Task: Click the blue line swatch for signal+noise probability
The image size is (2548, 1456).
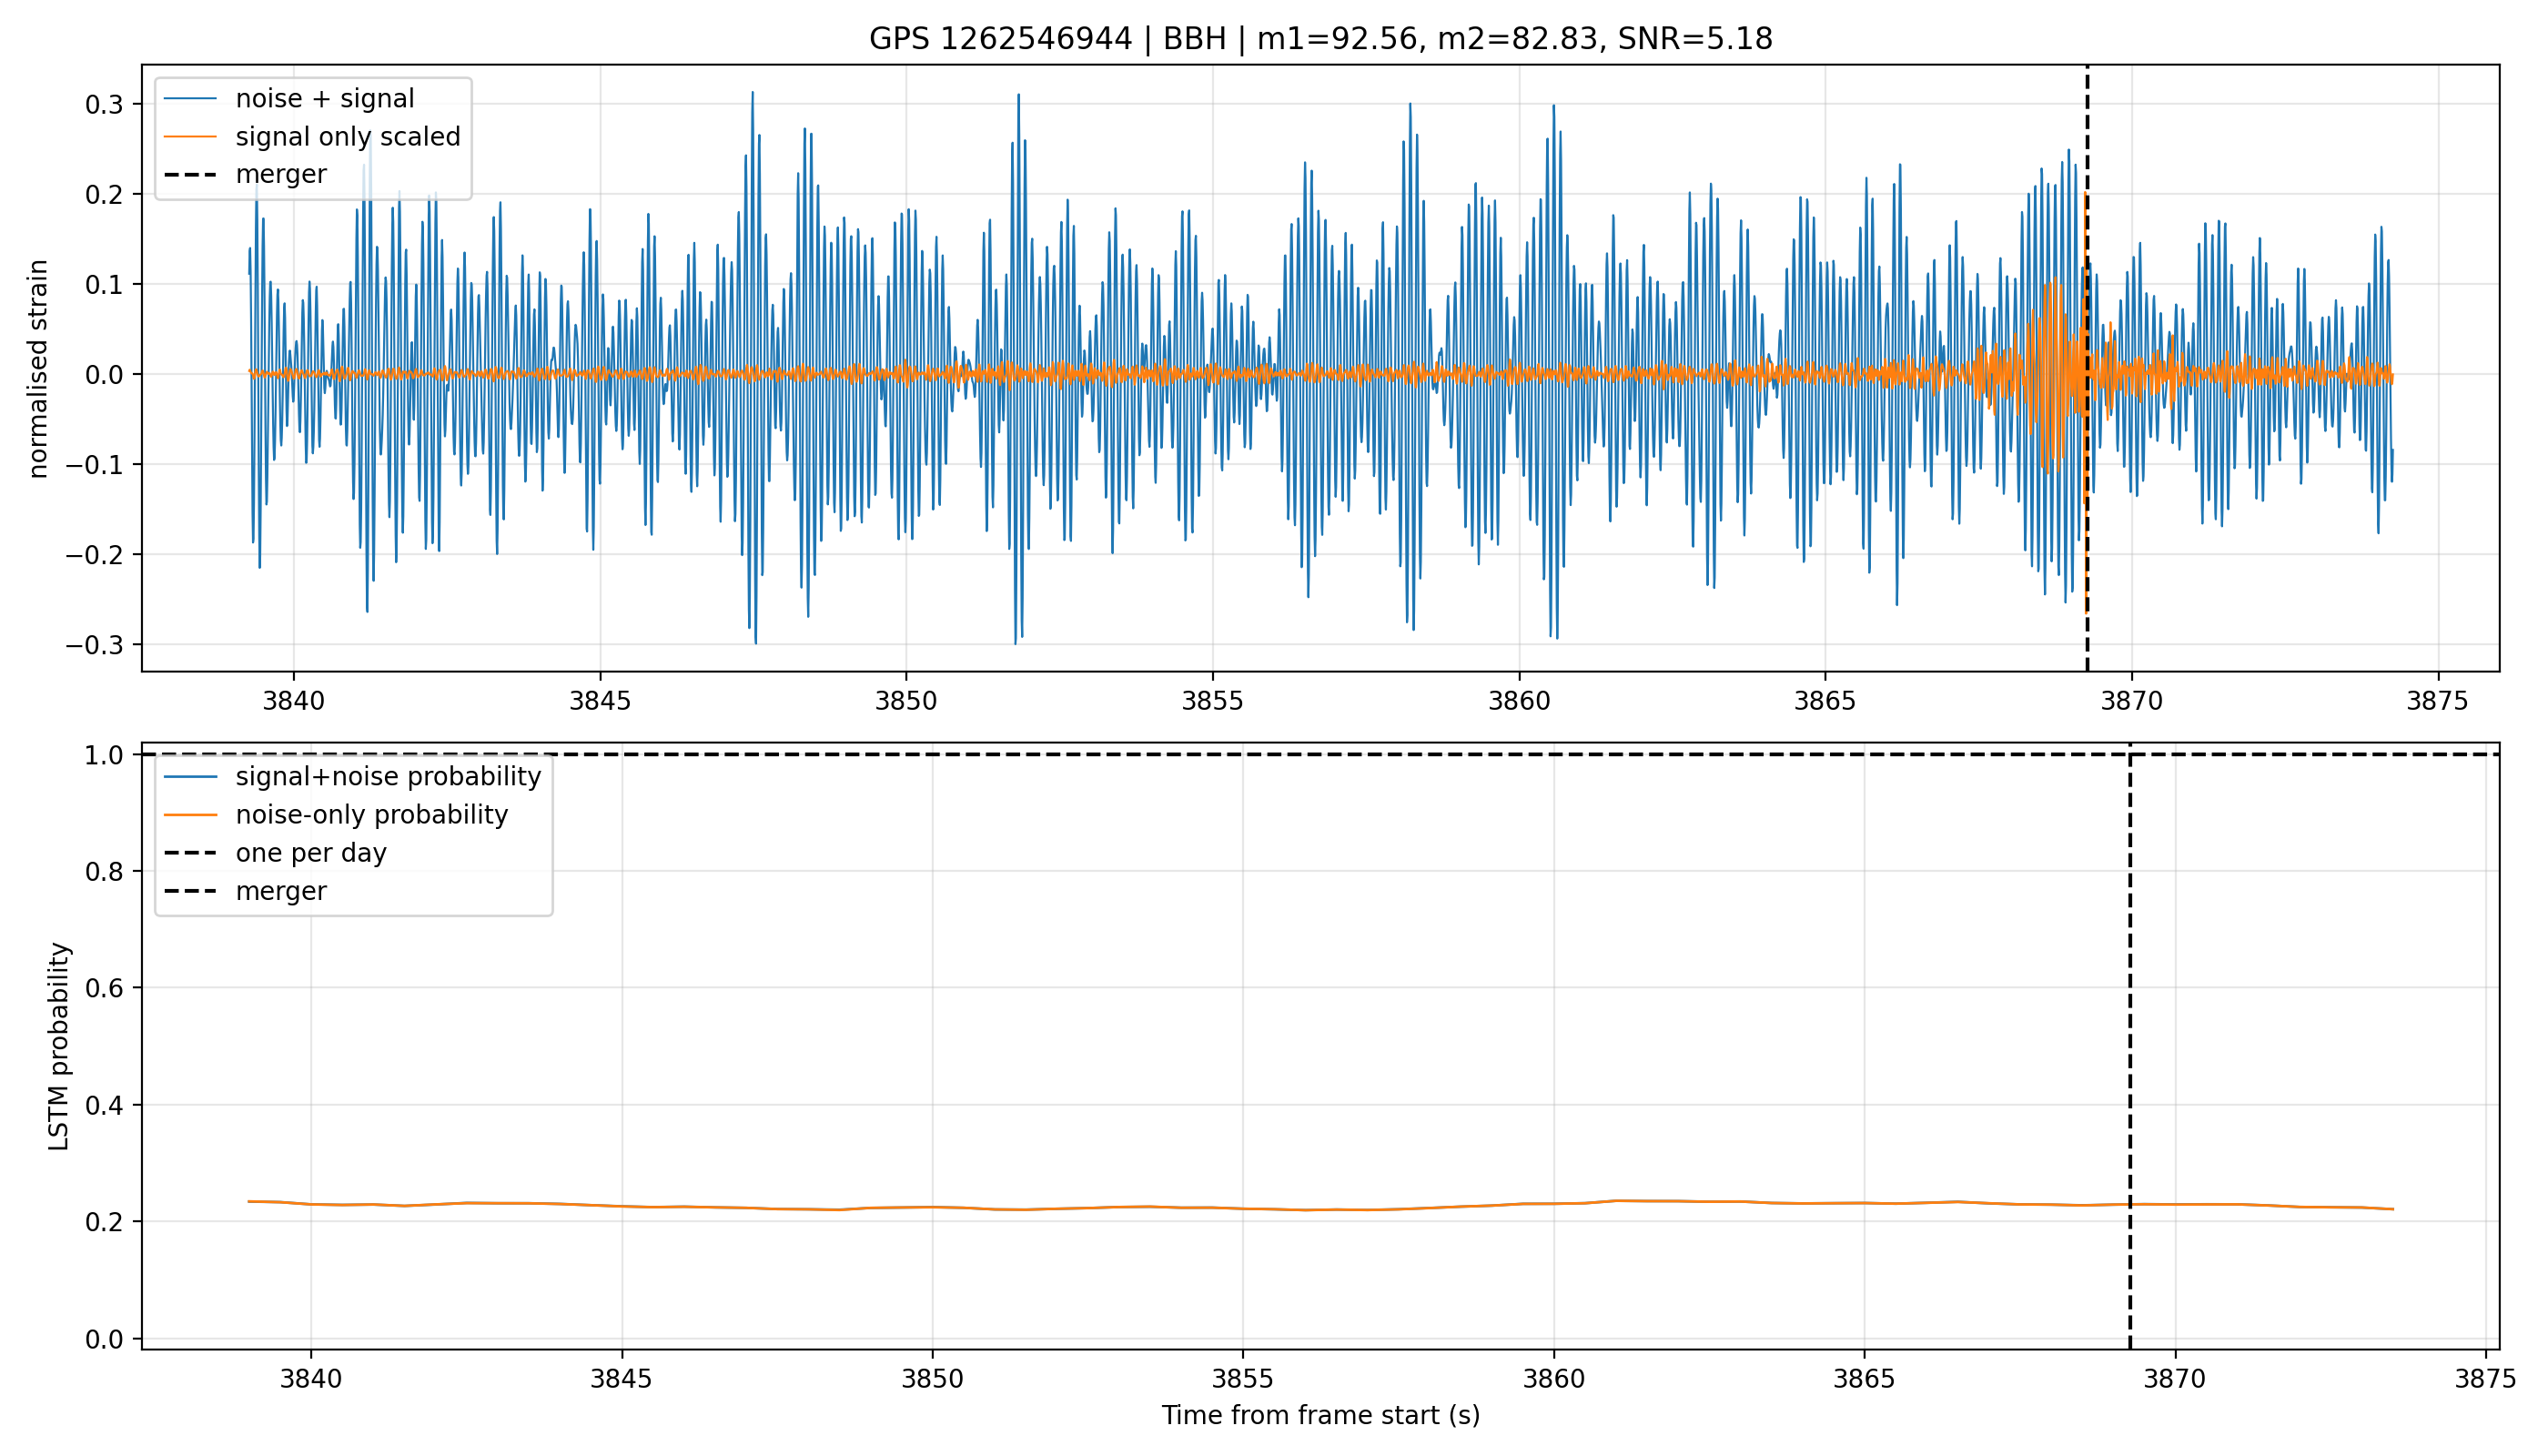Action: pos(190,777)
